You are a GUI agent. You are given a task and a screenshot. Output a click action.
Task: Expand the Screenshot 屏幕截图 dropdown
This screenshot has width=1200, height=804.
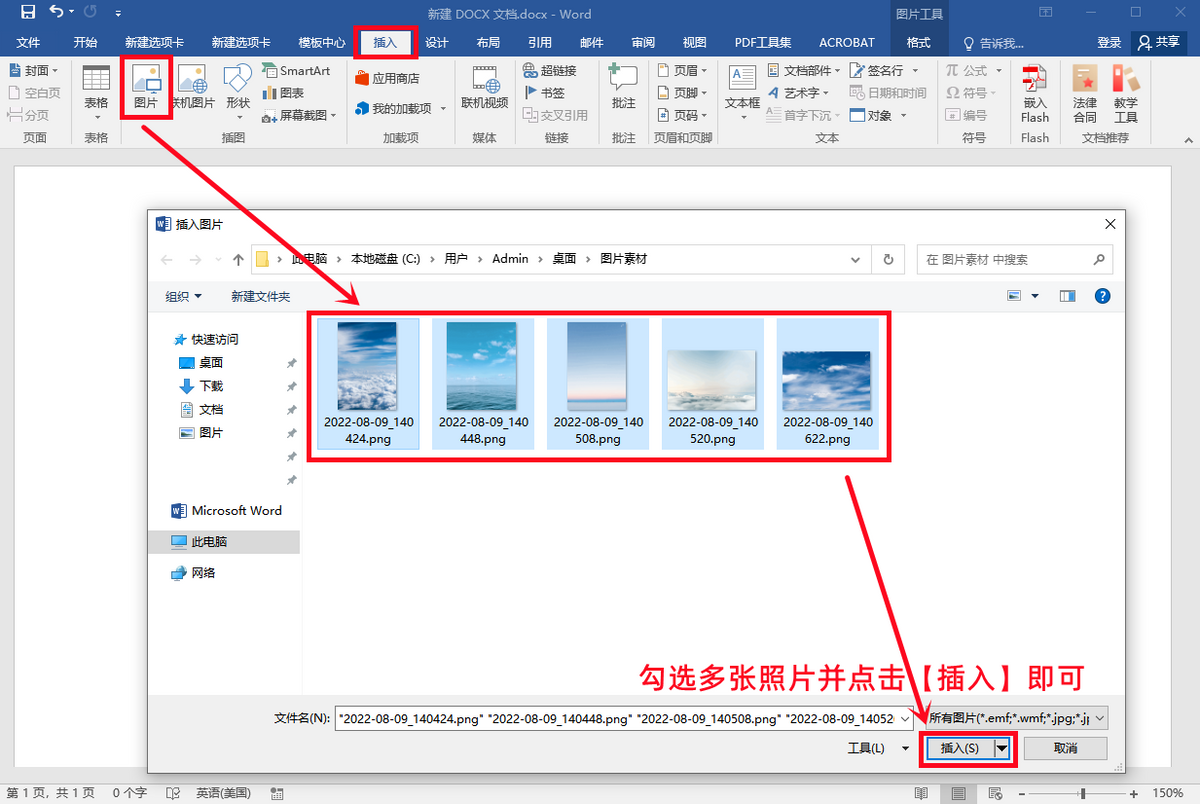(299, 116)
